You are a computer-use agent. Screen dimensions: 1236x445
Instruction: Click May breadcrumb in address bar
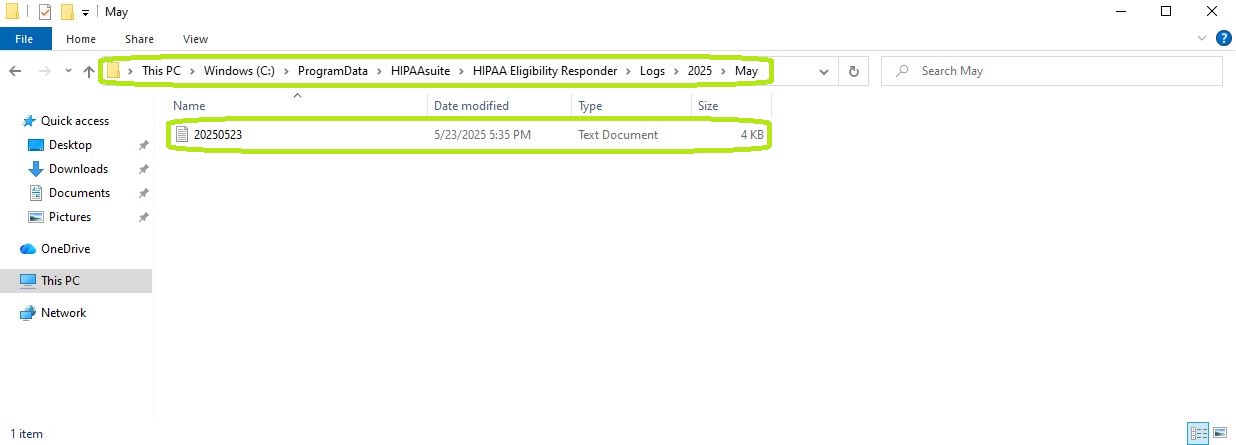pyautogui.click(x=746, y=71)
